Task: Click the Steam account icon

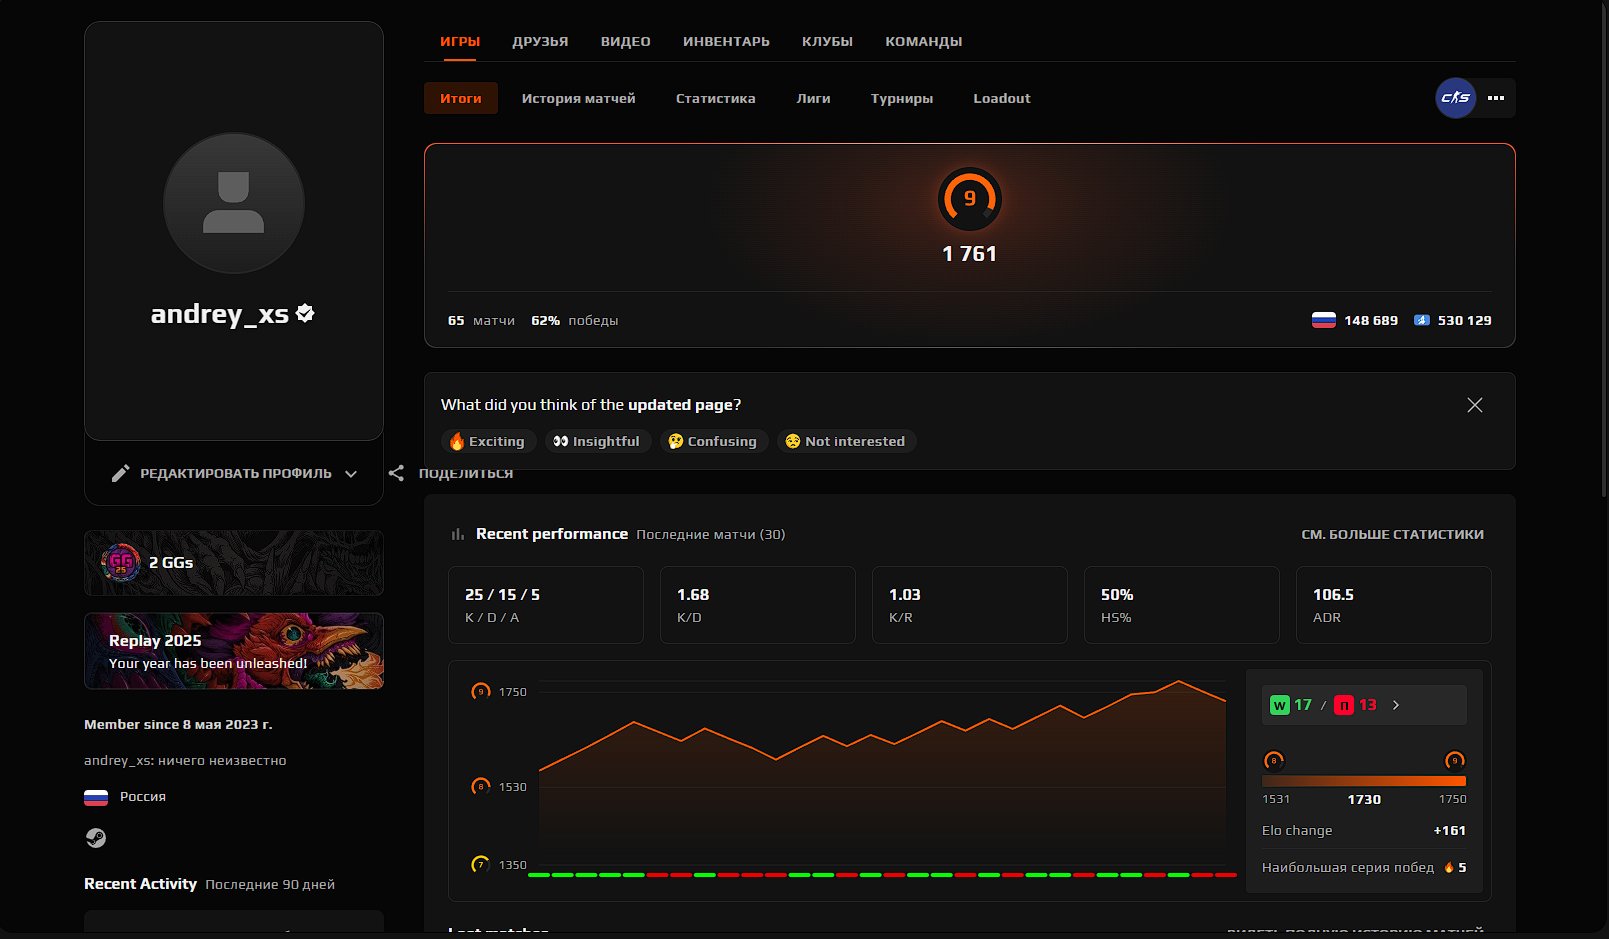Action: click(96, 838)
